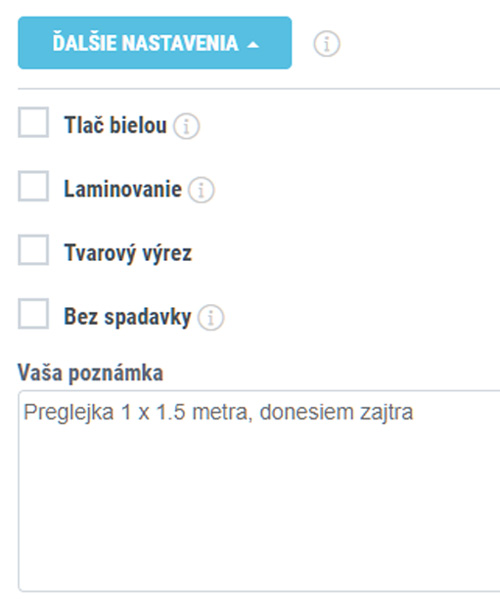The height and width of the screenshot is (614, 500).
Task: Click the Bez spadavky label
Action: (128, 316)
